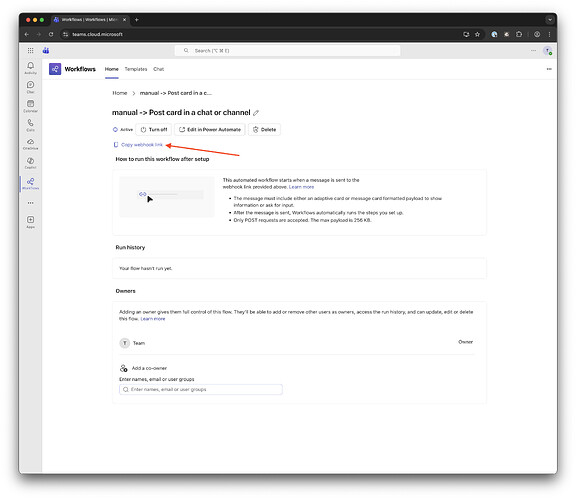Click the purple Workflows app icon
This screenshot has height=499, width=576.
click(x=55, y=69)
